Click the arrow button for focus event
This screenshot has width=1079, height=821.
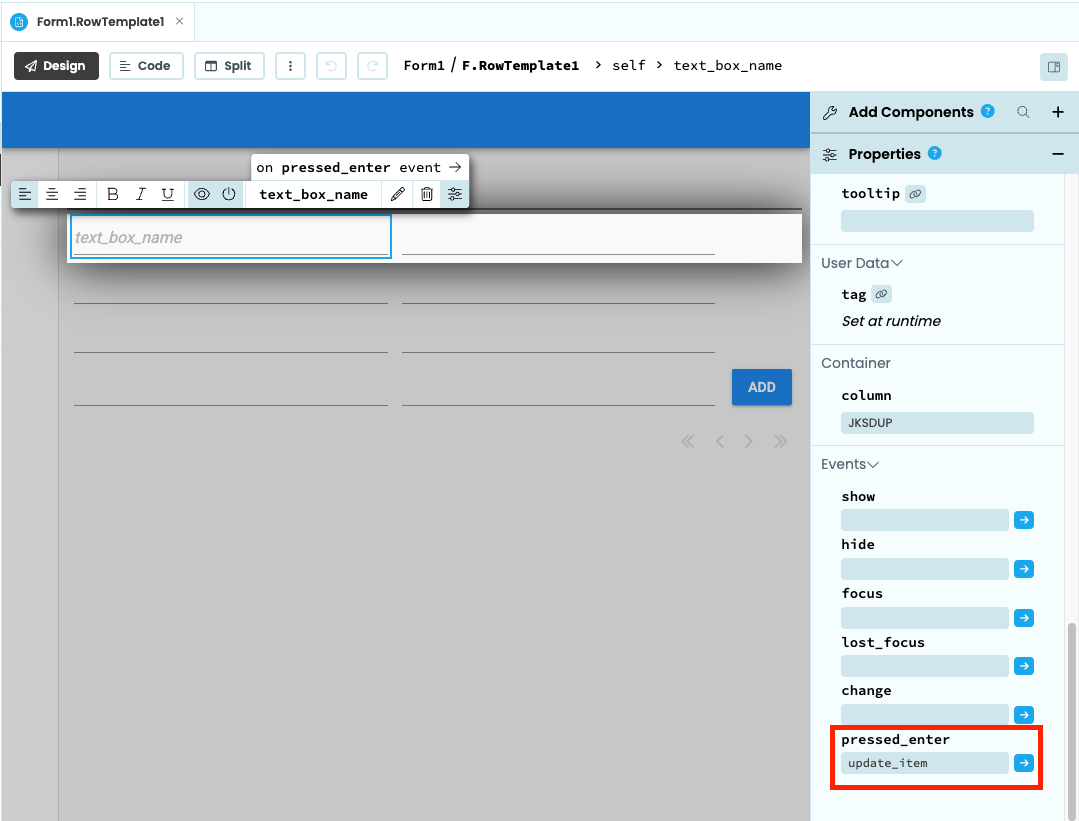tap(1024, 618)
